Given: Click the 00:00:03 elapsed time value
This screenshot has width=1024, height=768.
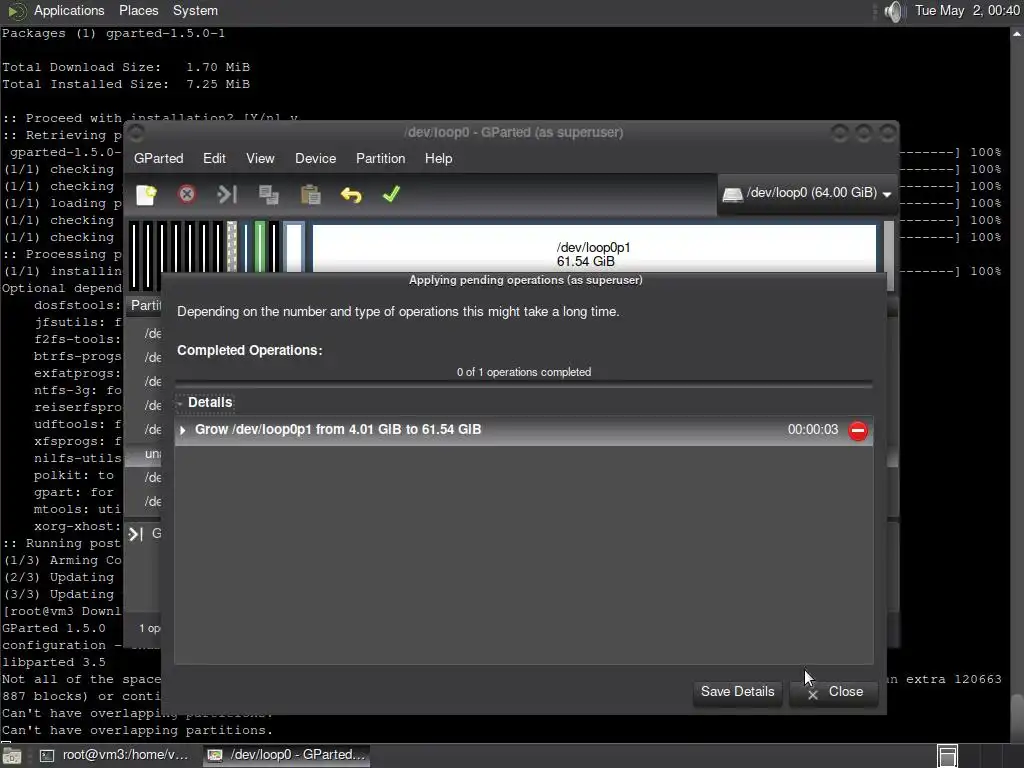Looking at the screenshot, I should pos(812,430).
